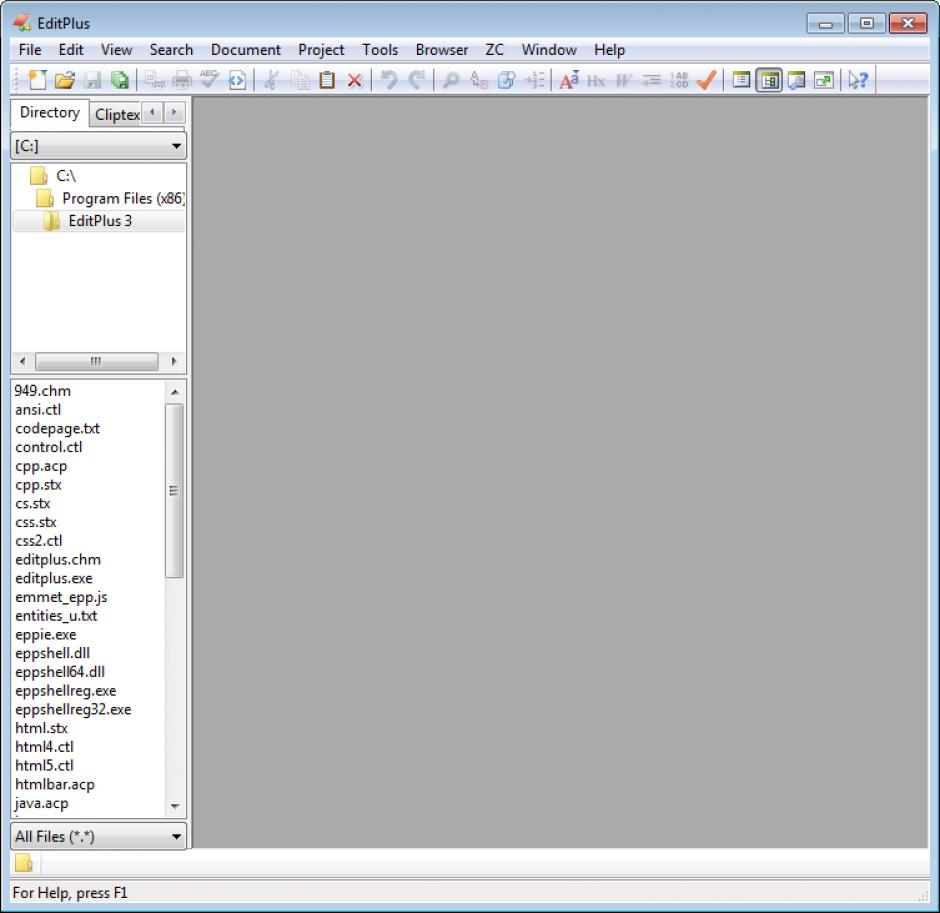Open the Search menu
Image resolution: width=940 pixels, height=913 pixels.
[x=171, y=50]
